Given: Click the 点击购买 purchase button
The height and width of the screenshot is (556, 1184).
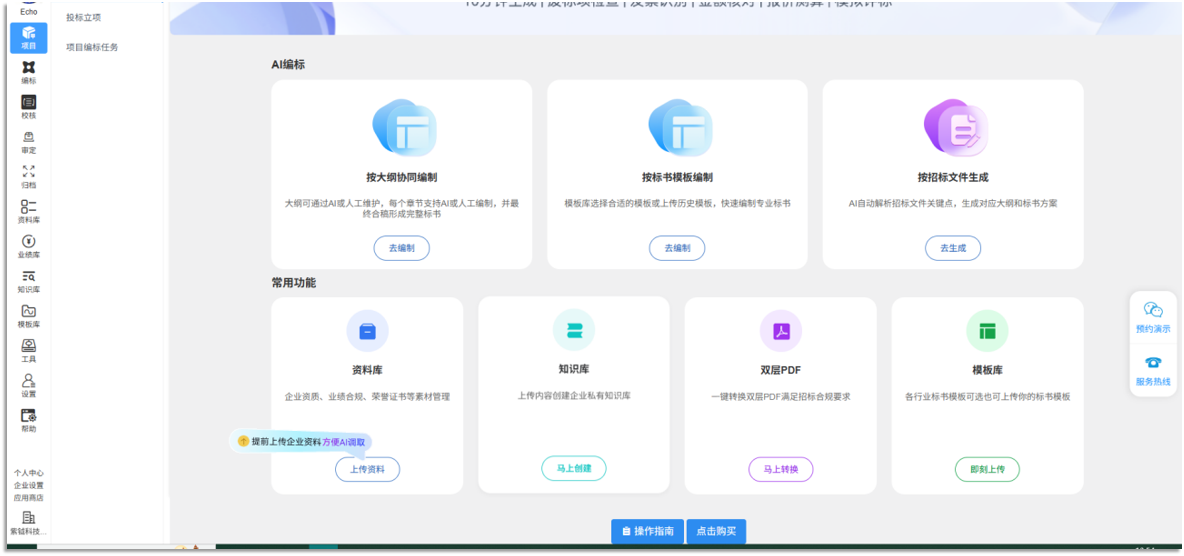Looking at the screenshot, I should point(716,531).
